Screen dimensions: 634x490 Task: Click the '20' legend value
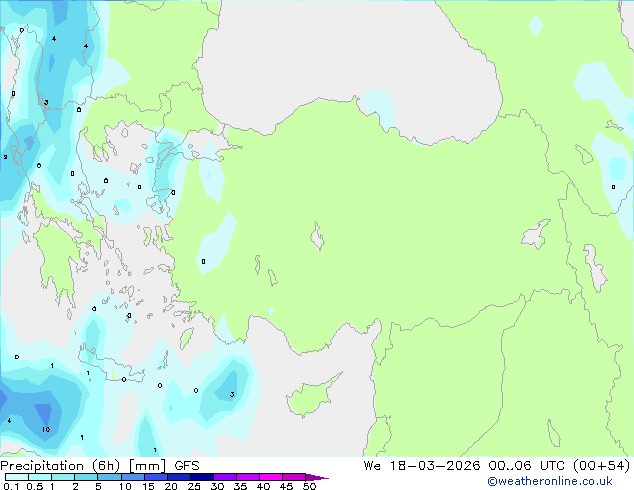(x=171, y=486)
